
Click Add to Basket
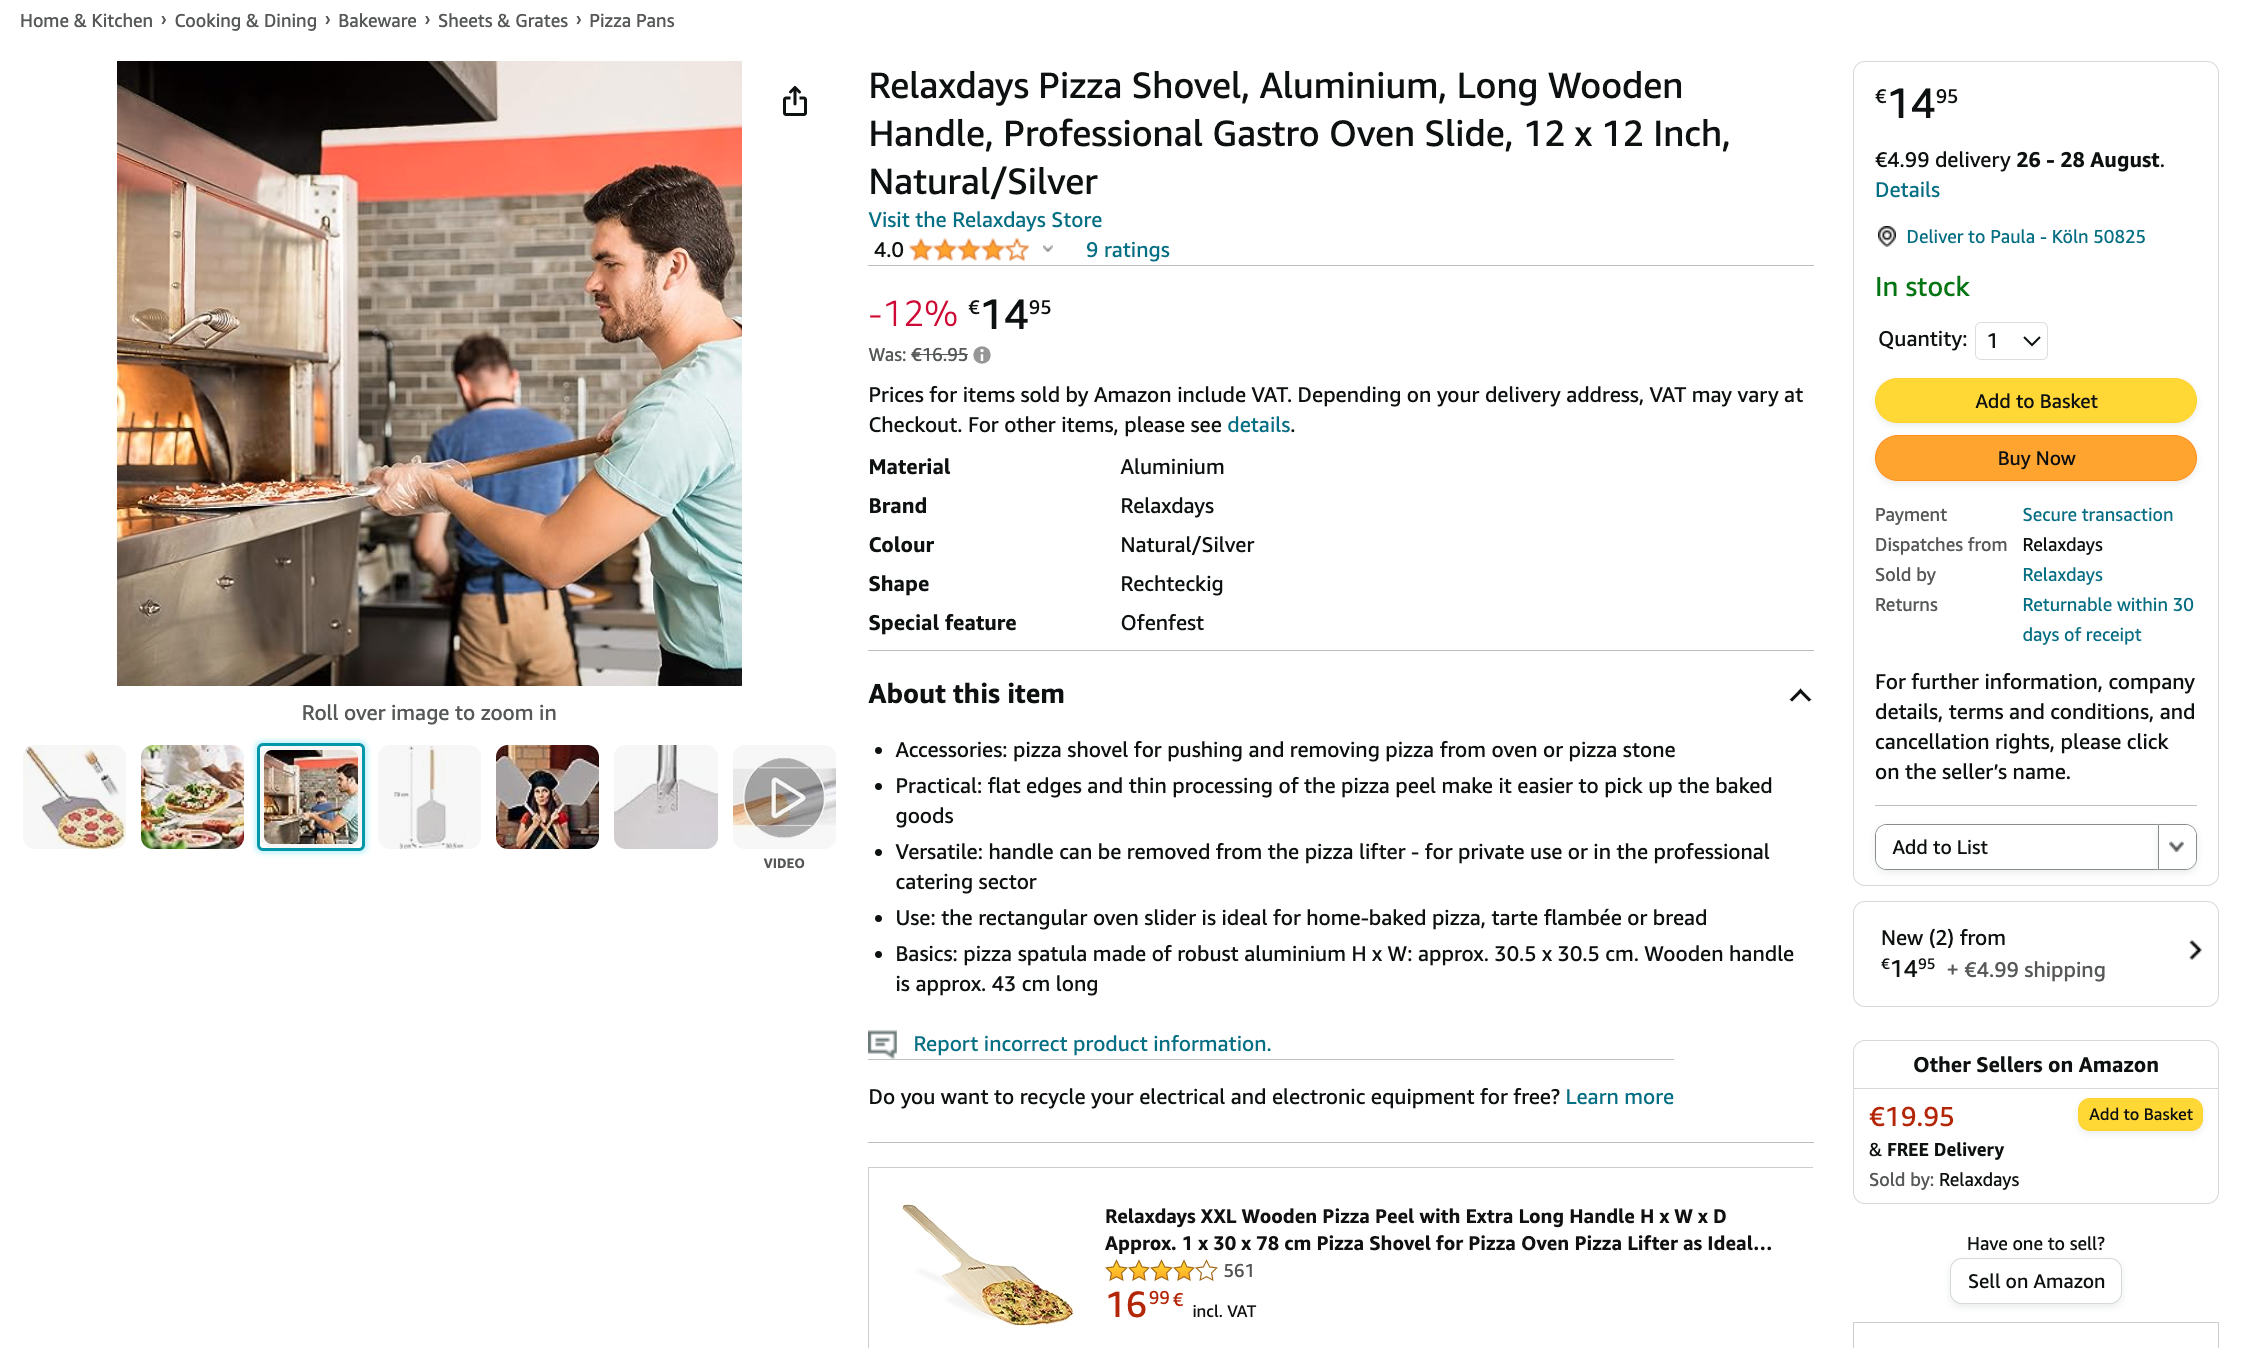point(2035,400)
